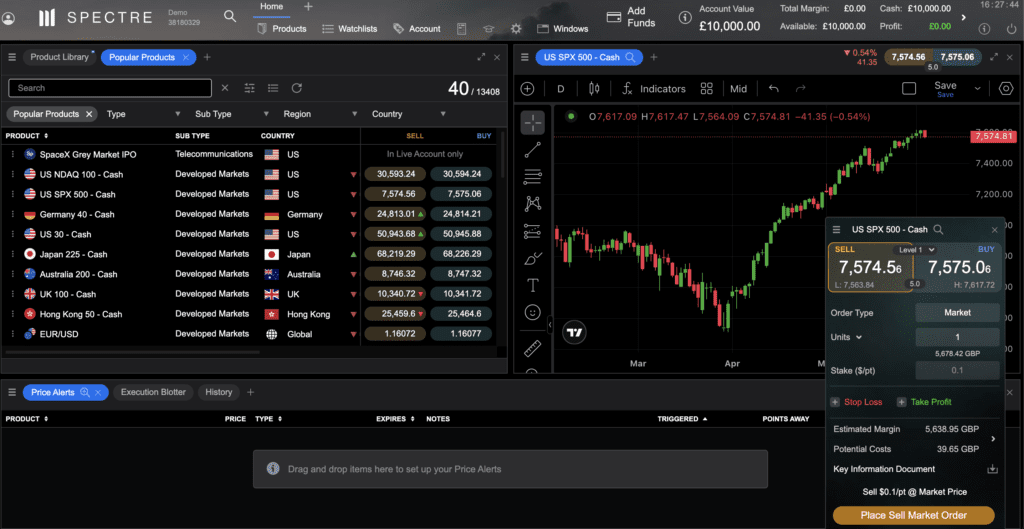Open the Products menu
The height and width of the screenshot is (529, 1024).
[x=282, y=29]
